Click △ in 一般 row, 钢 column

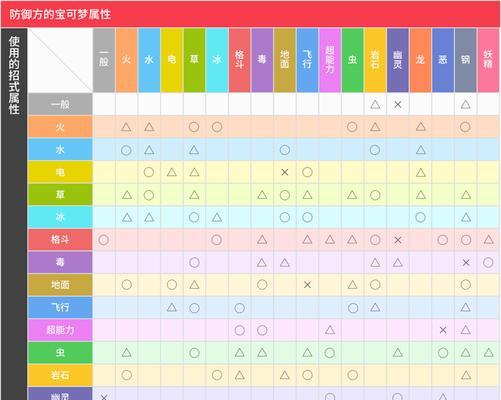click(466, 104)
